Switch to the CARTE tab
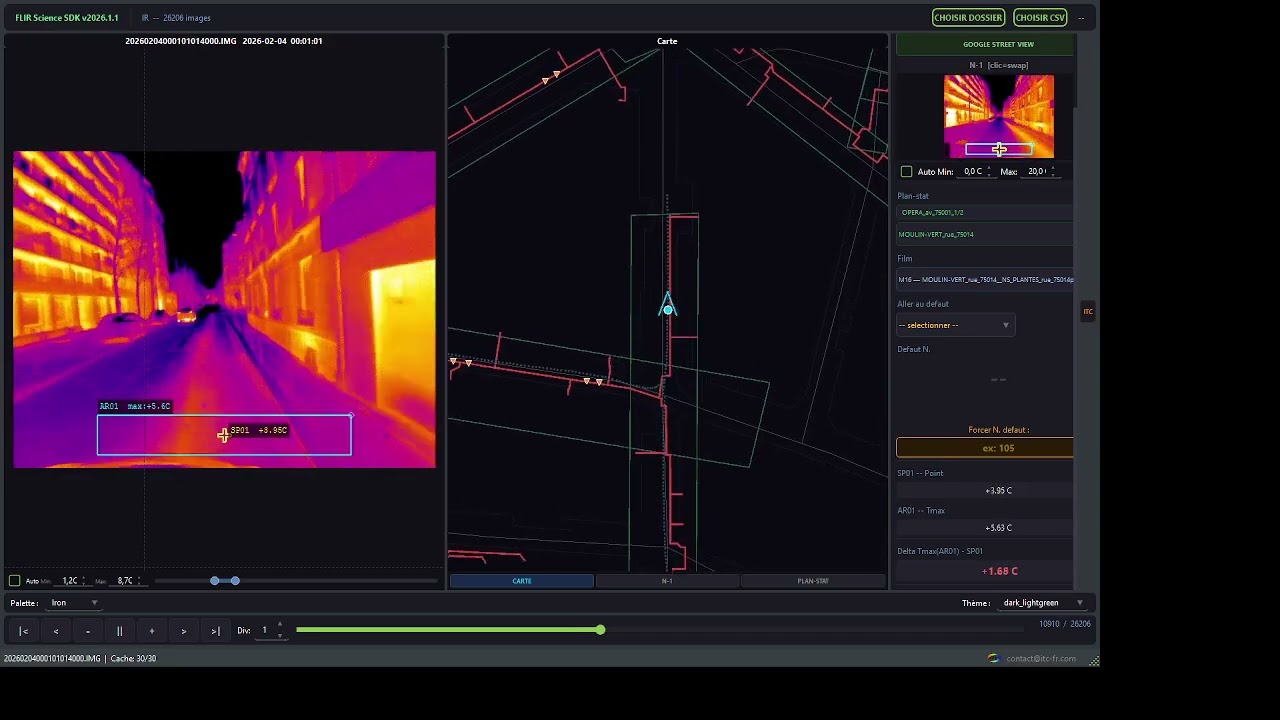The width and height of the screenshot is (1280, 720). (522, 581)
